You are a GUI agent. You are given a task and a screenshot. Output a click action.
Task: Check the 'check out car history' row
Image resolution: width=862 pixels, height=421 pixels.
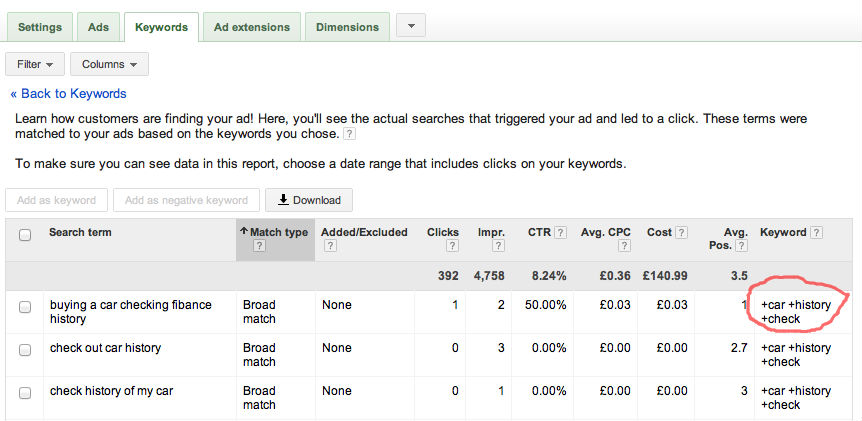point(25,349)
